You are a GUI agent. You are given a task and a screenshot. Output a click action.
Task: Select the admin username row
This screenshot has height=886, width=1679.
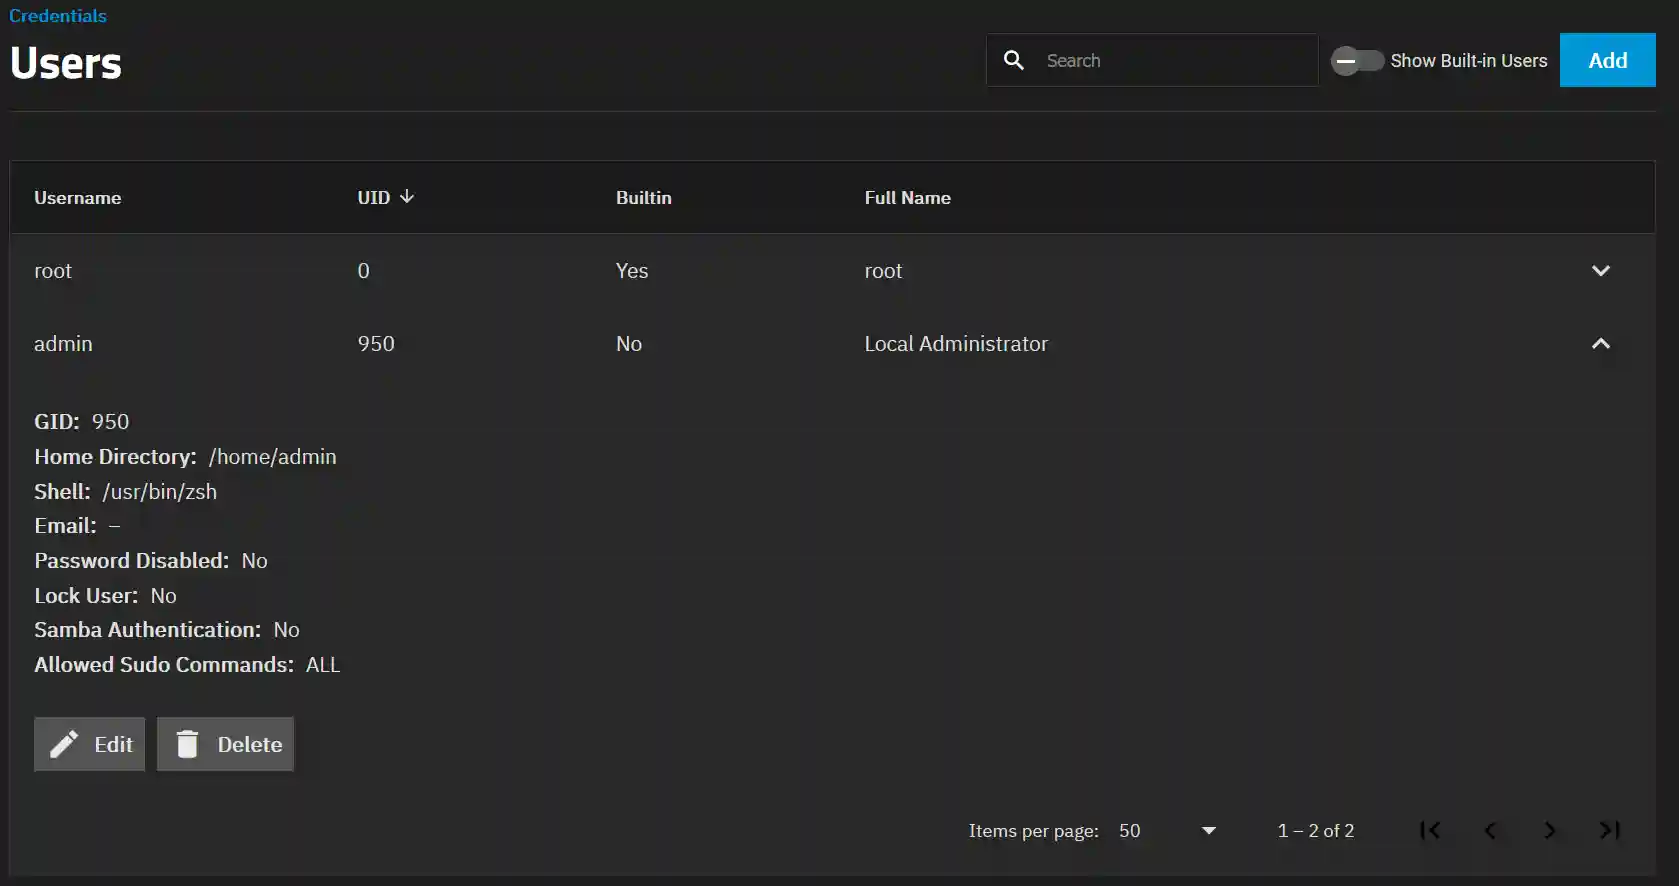(63, 344)
